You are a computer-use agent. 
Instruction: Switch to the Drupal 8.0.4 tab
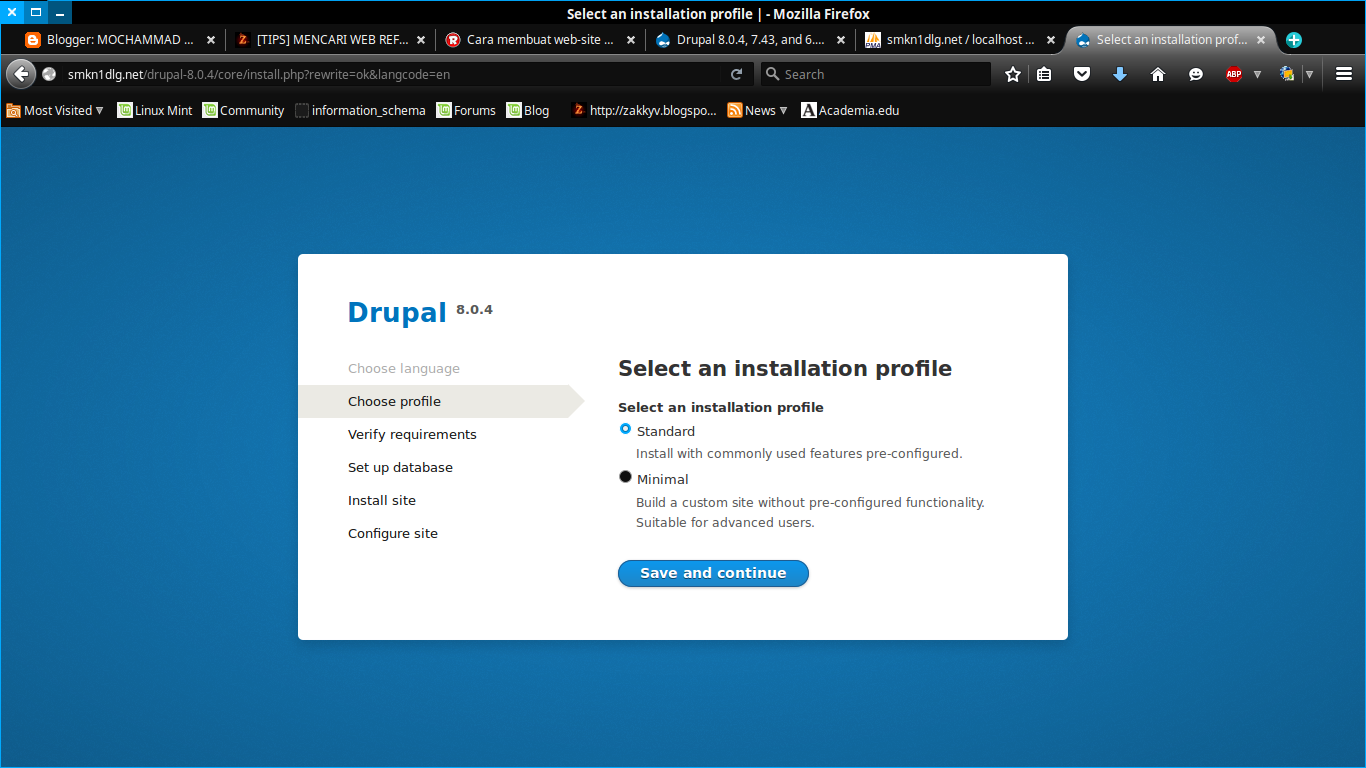(x=740, y=40)
